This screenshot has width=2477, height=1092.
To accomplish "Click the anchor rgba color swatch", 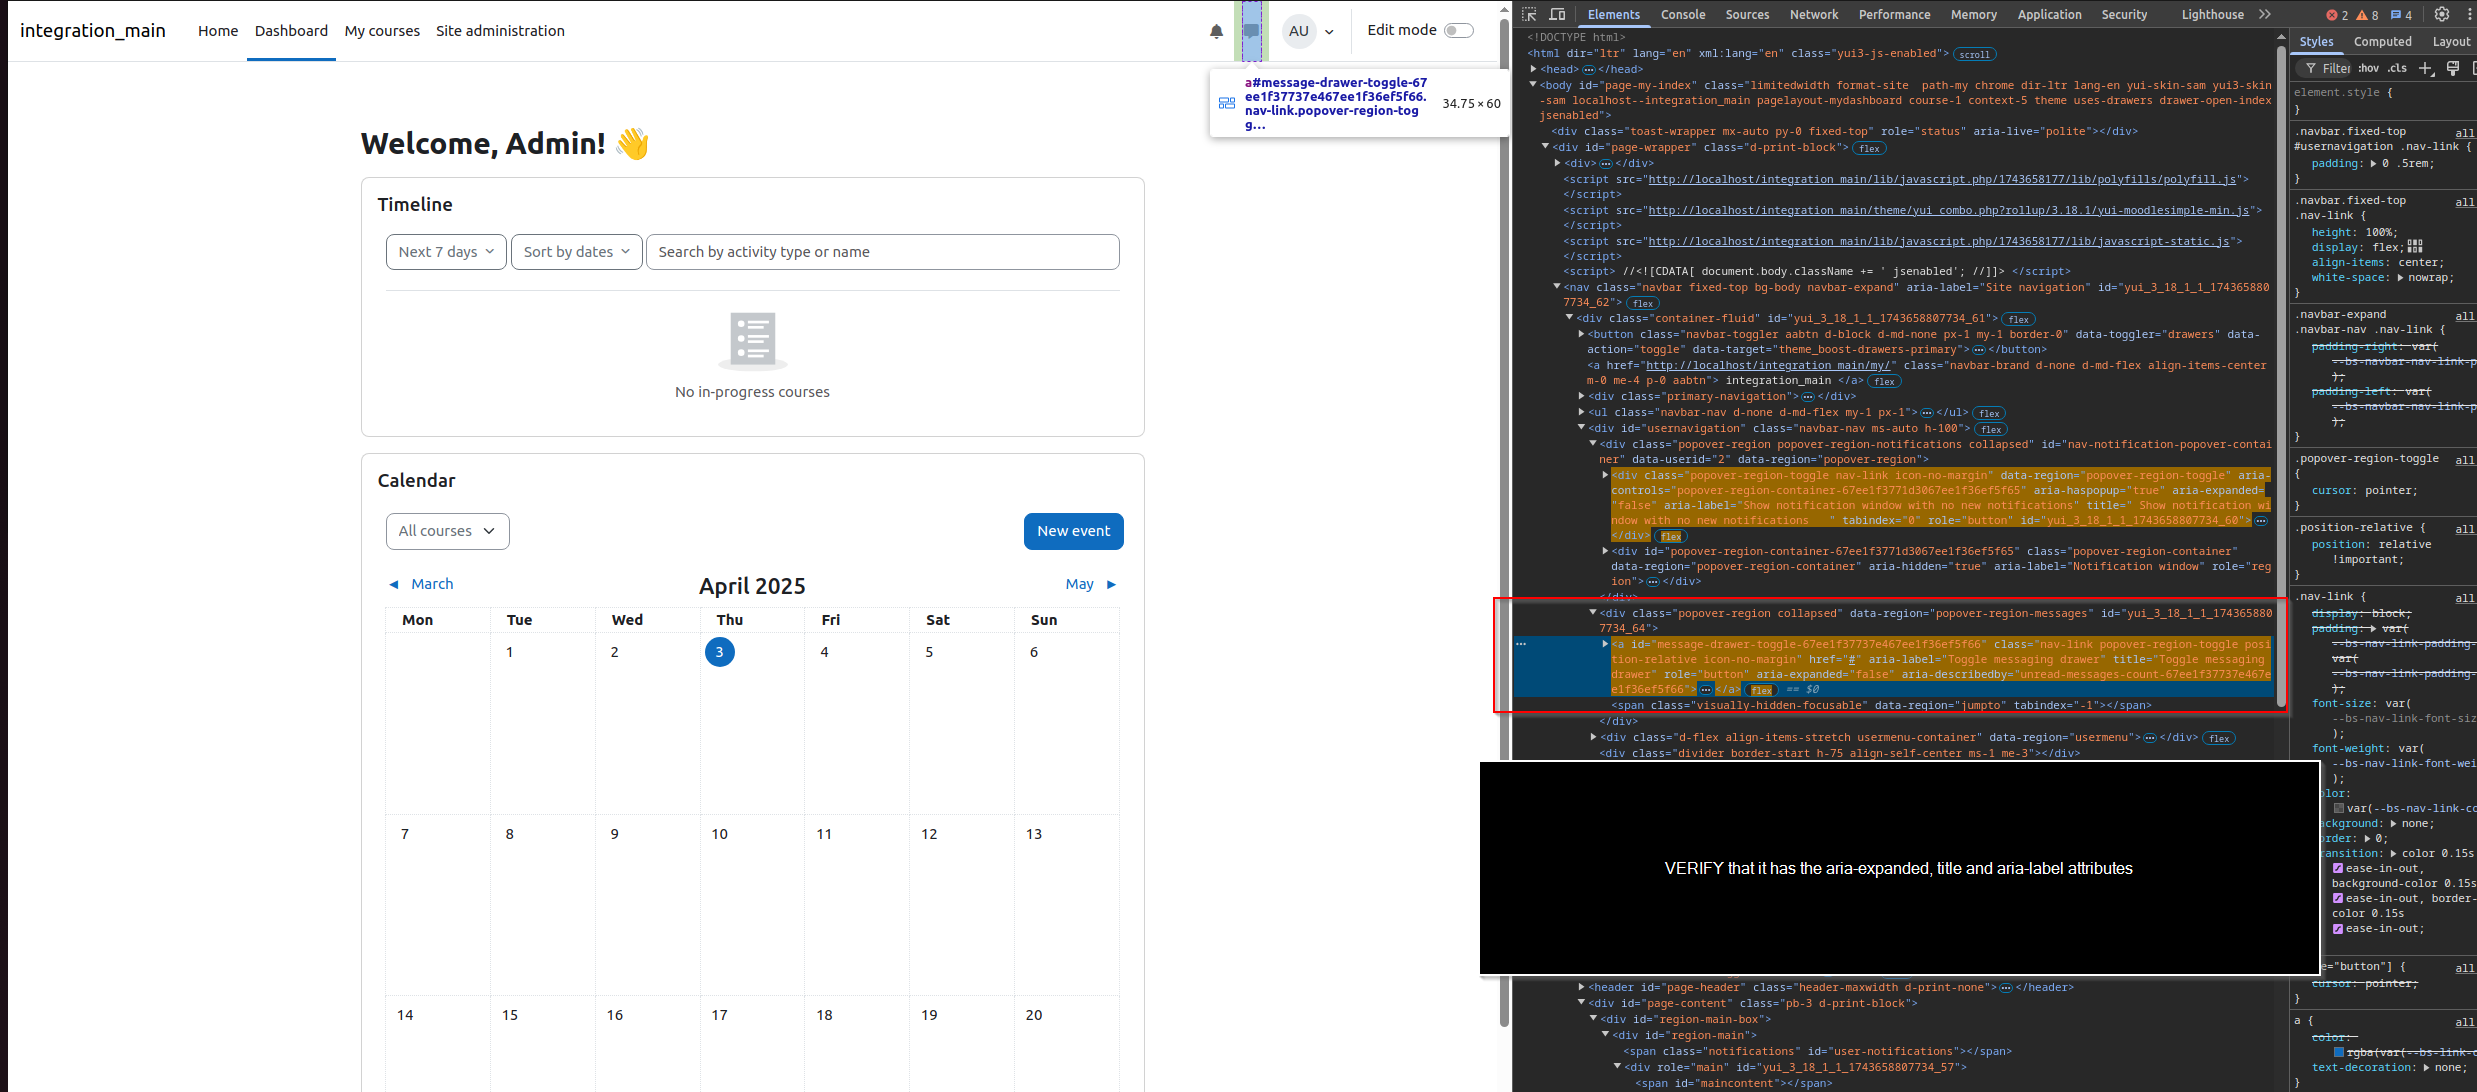I will tap(2338, 1052).
